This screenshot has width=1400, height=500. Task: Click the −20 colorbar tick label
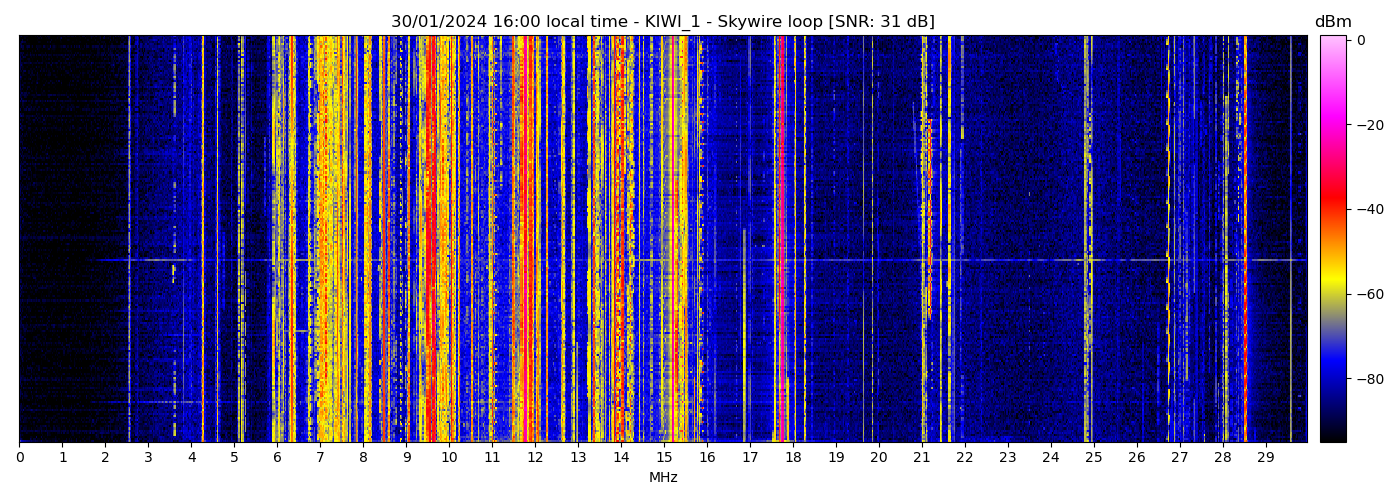(1367, 125)
